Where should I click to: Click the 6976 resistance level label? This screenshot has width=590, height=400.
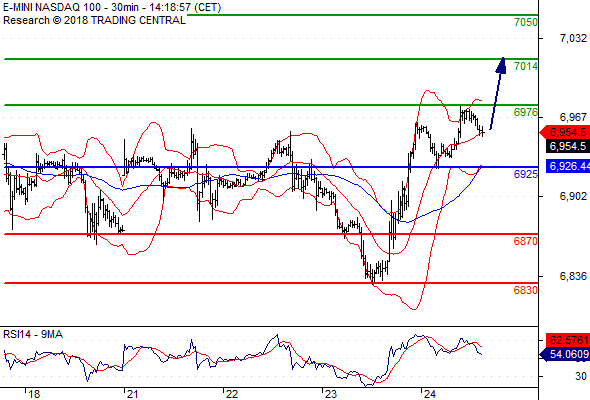[526, 112]
